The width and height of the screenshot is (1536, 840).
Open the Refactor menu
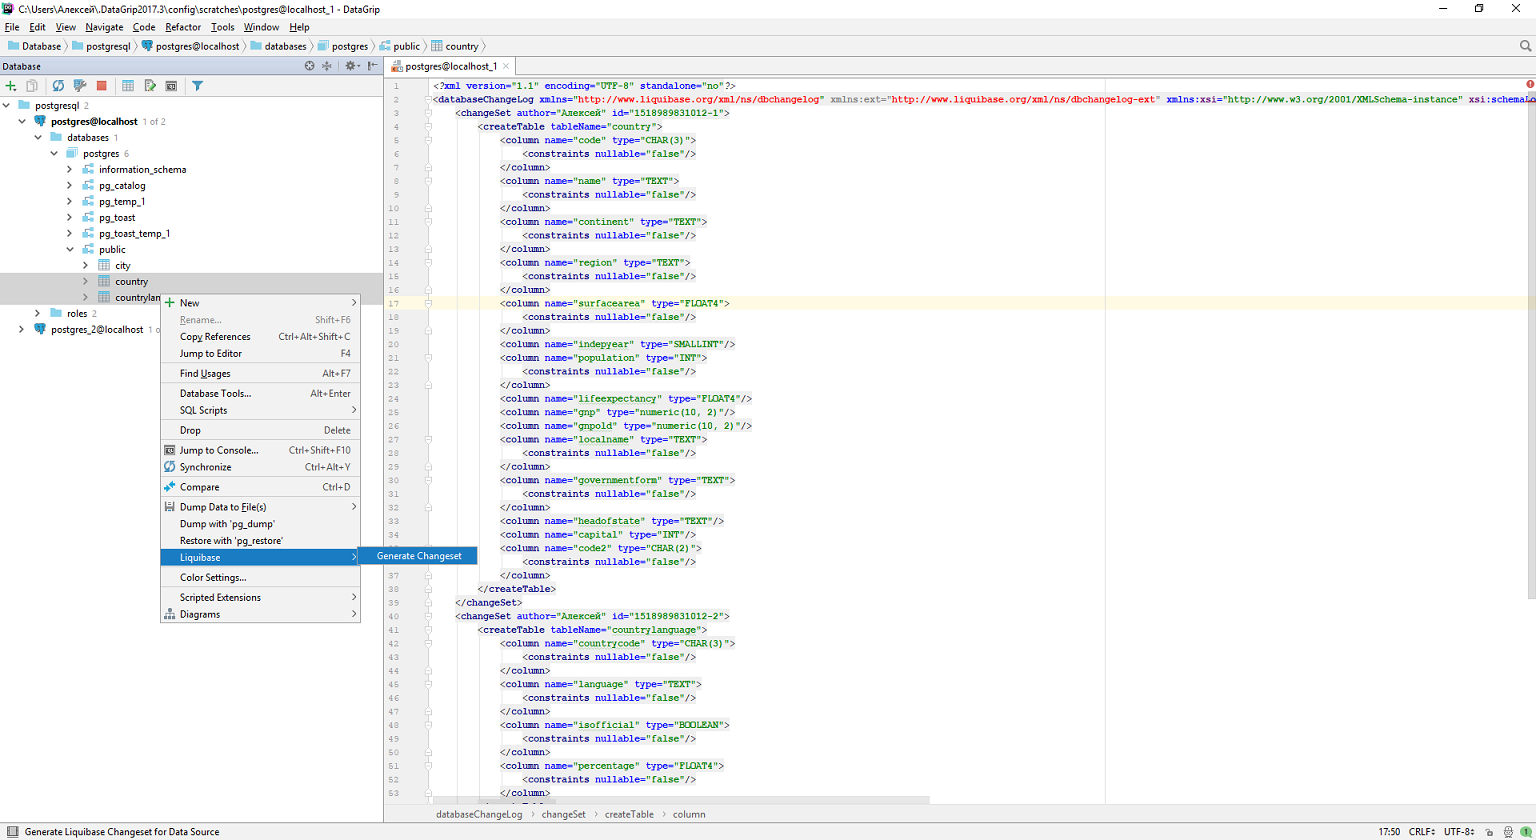pos(182,27)
